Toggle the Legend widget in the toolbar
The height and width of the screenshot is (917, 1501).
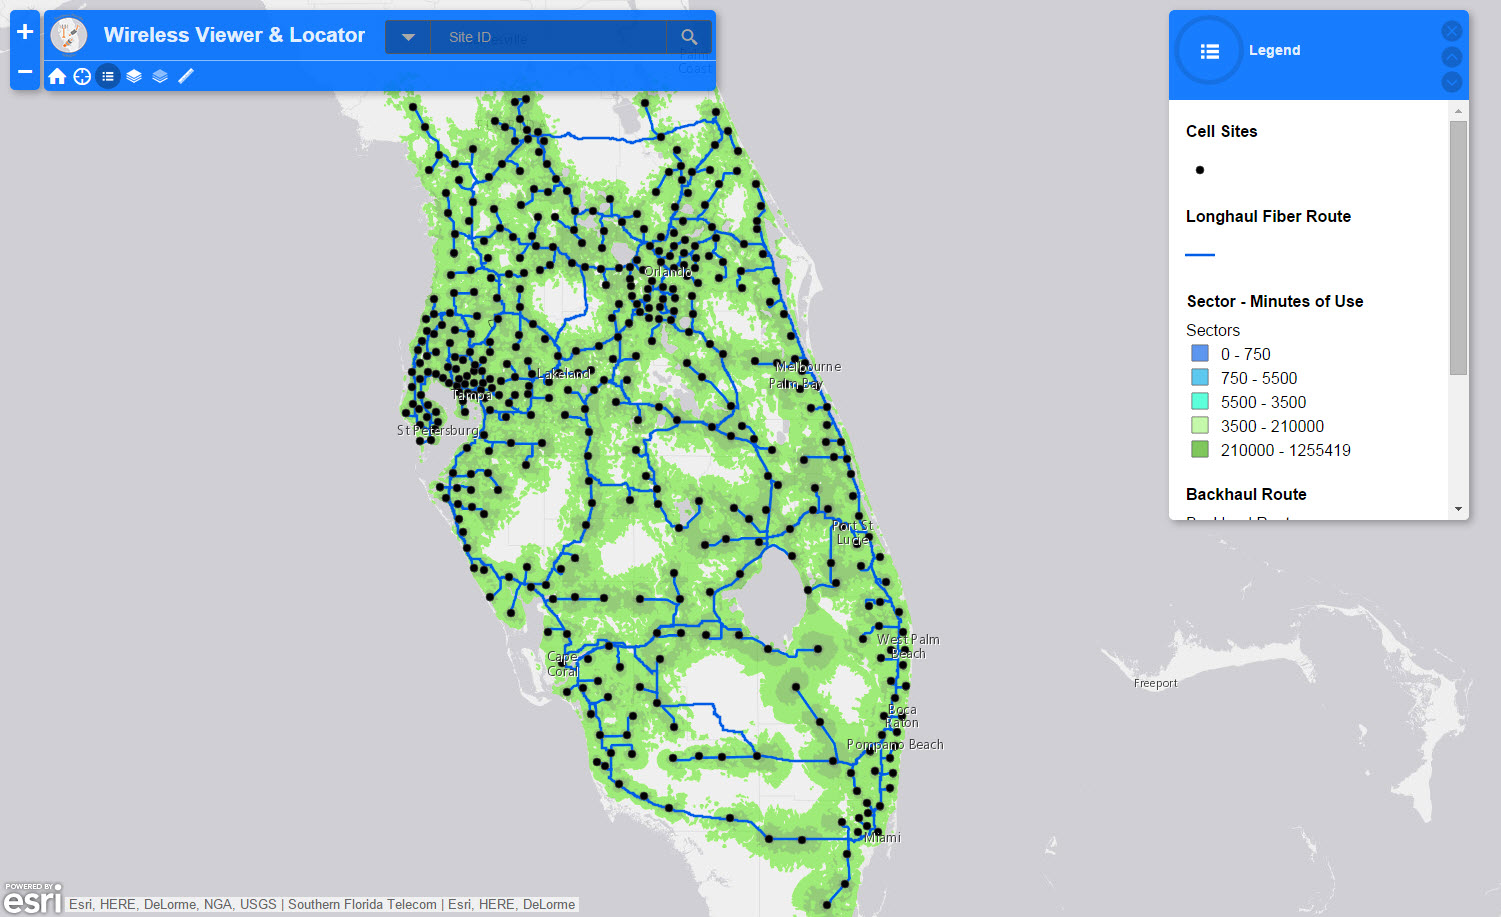pos(108,76)
